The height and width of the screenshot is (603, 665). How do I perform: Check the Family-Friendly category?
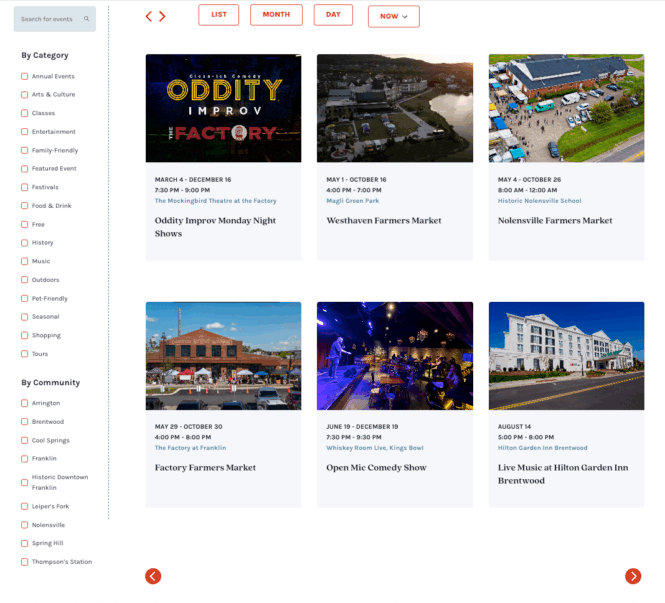pyautogui.click(x=25, y=151)
